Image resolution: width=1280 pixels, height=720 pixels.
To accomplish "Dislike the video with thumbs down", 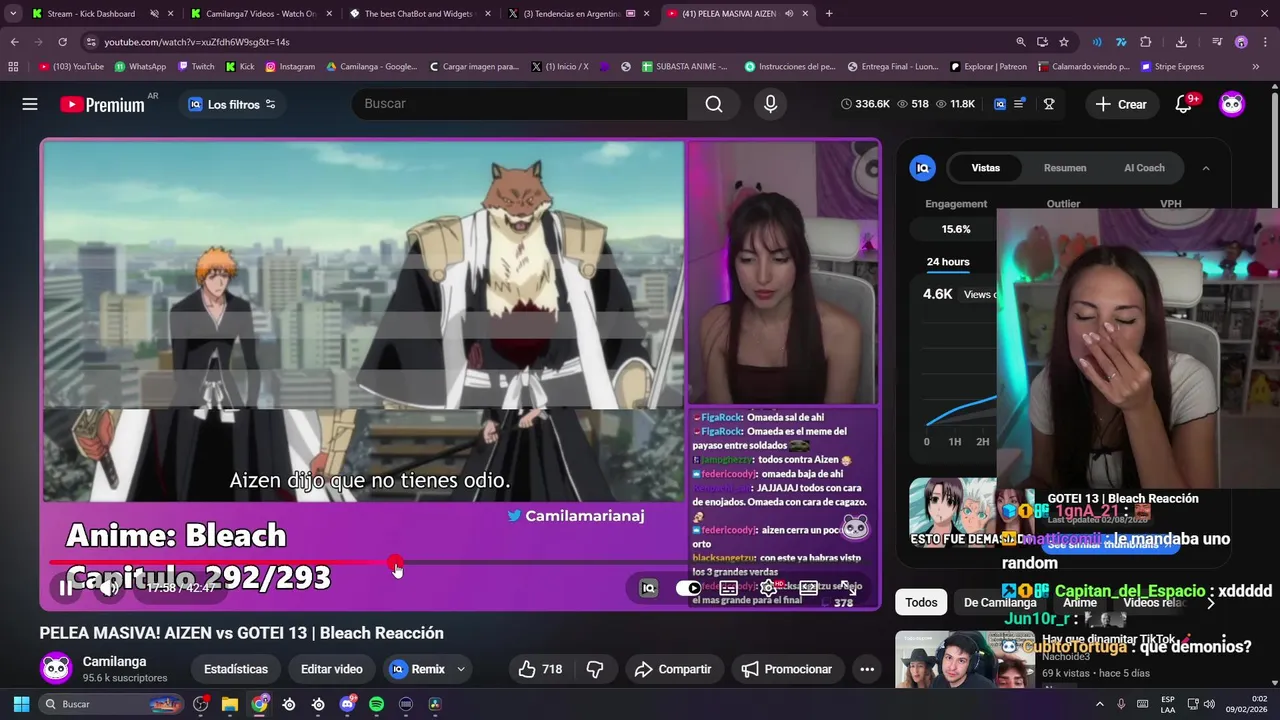I will [595, 669].
